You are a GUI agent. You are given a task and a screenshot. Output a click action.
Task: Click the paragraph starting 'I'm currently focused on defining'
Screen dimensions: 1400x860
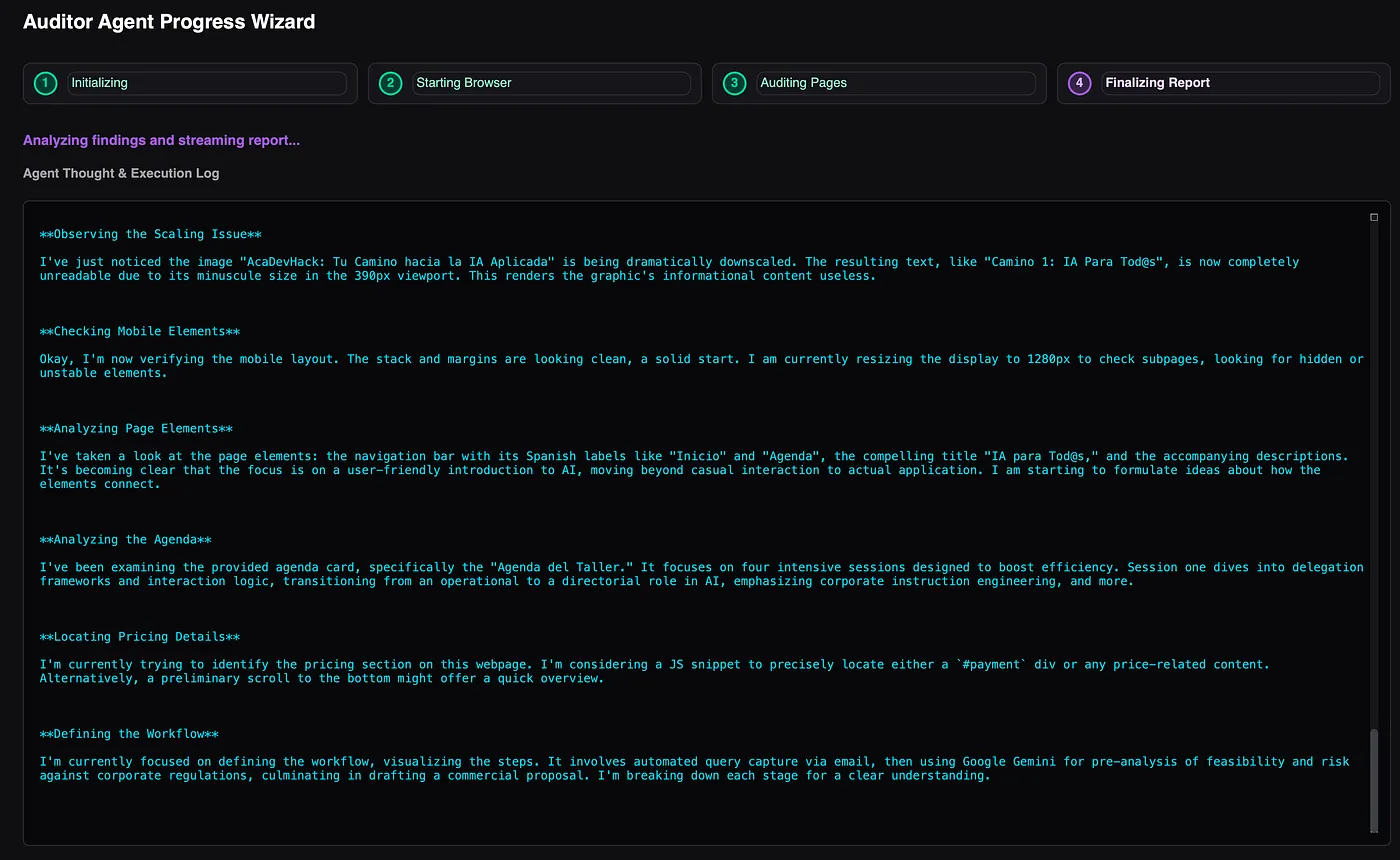tap(695, 768)
